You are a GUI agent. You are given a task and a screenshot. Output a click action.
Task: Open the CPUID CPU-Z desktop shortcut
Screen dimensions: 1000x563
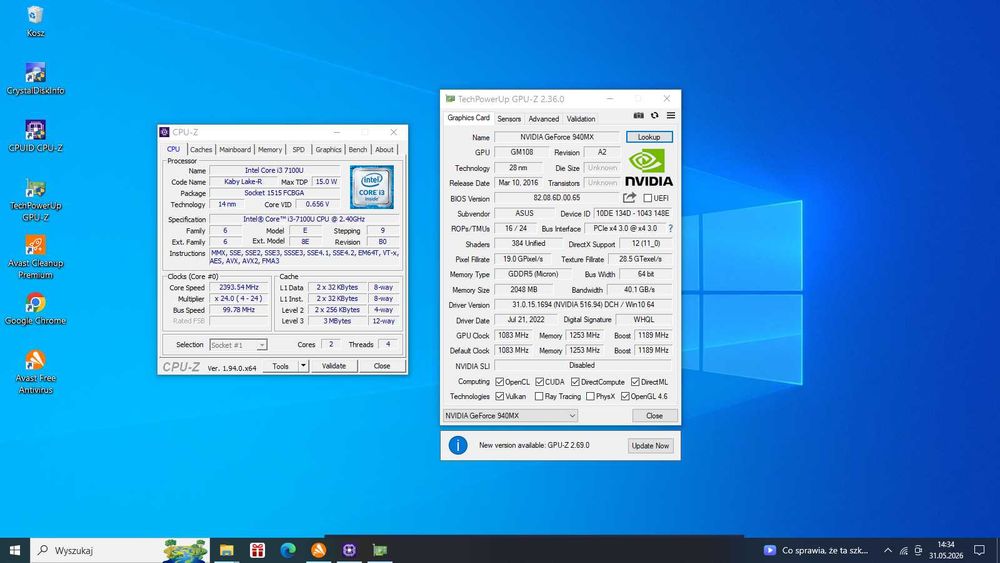pyautogui.click(x=35, y=136)
